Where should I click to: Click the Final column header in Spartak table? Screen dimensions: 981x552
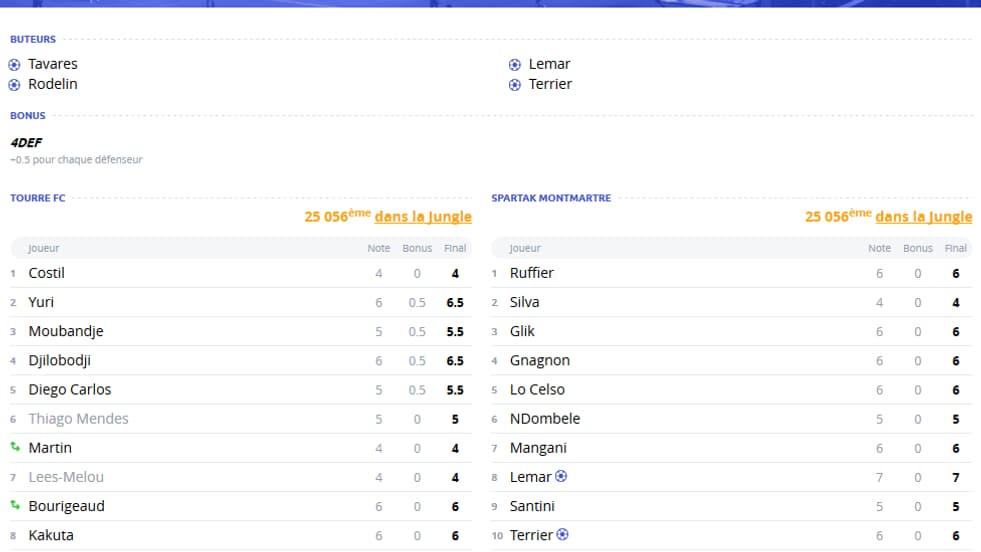pyautogui.click(x=955, y=248)
